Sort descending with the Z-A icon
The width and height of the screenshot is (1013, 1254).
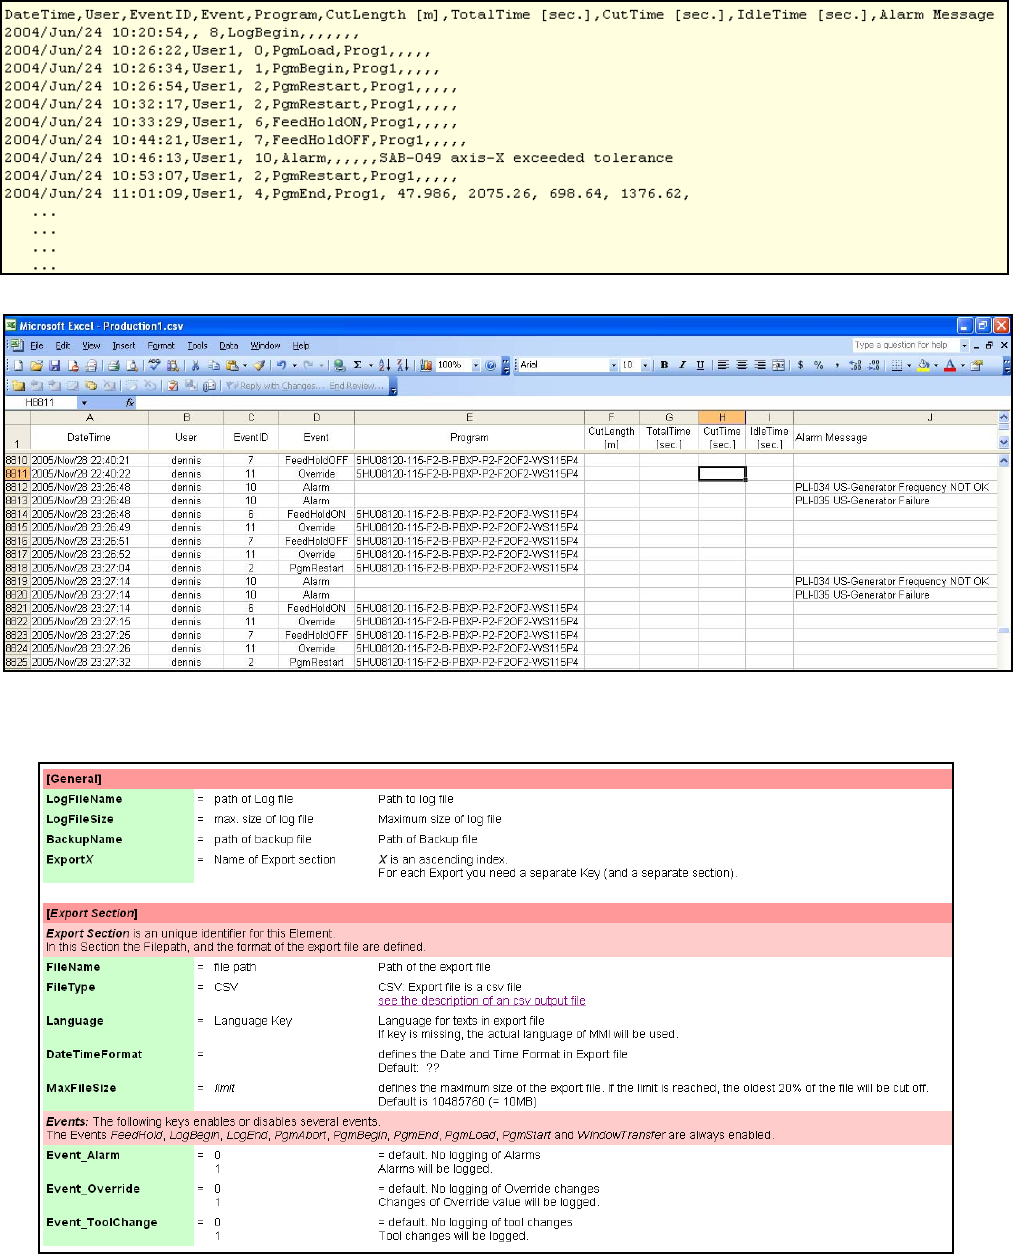coord(403,365)
